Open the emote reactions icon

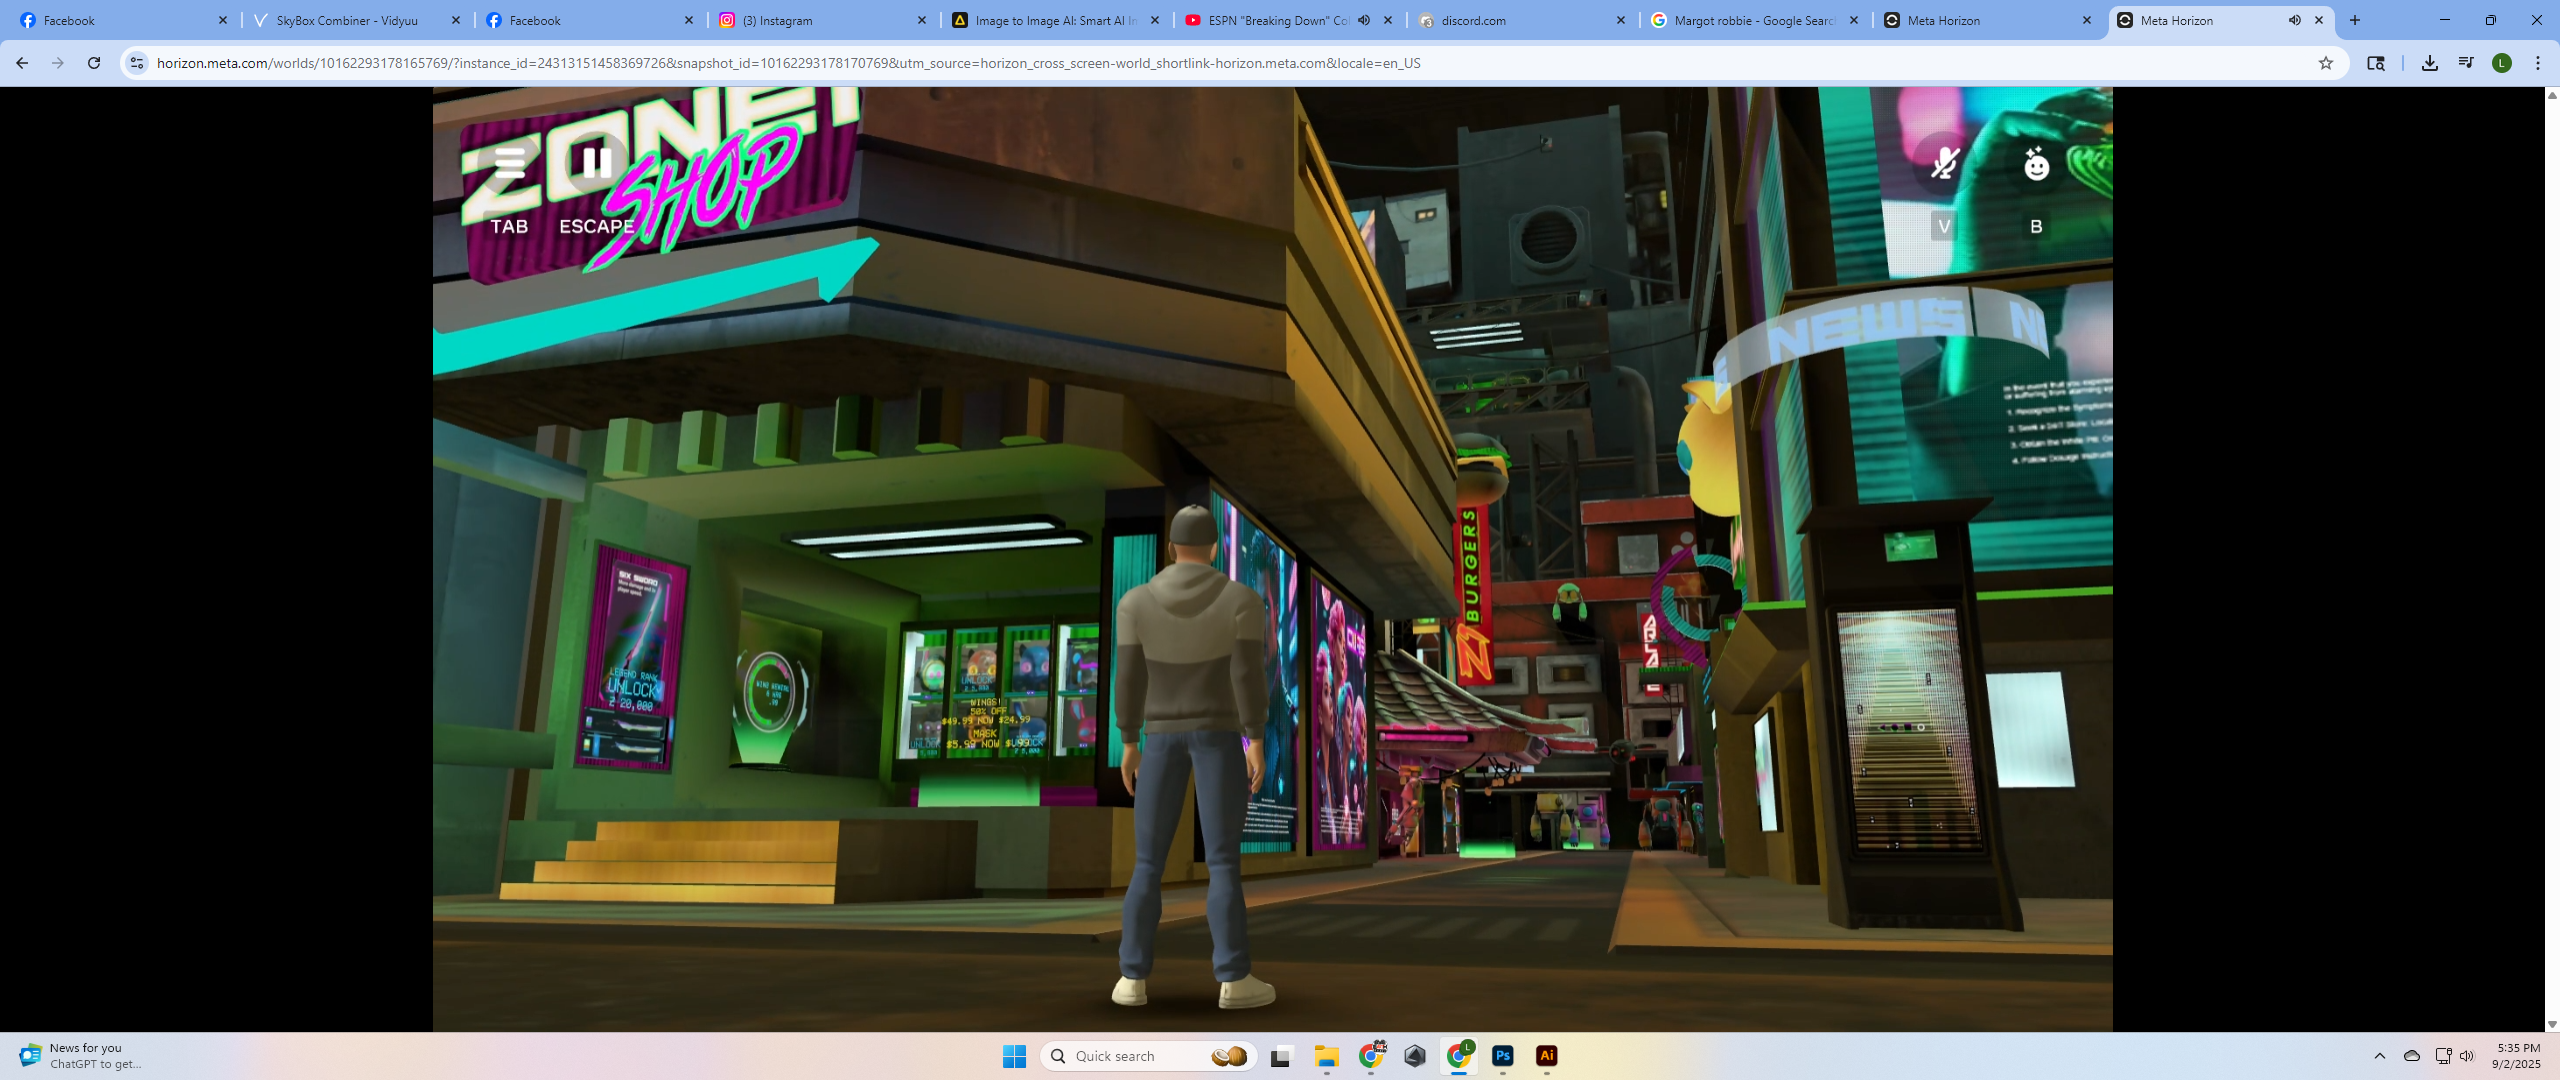2036,163
